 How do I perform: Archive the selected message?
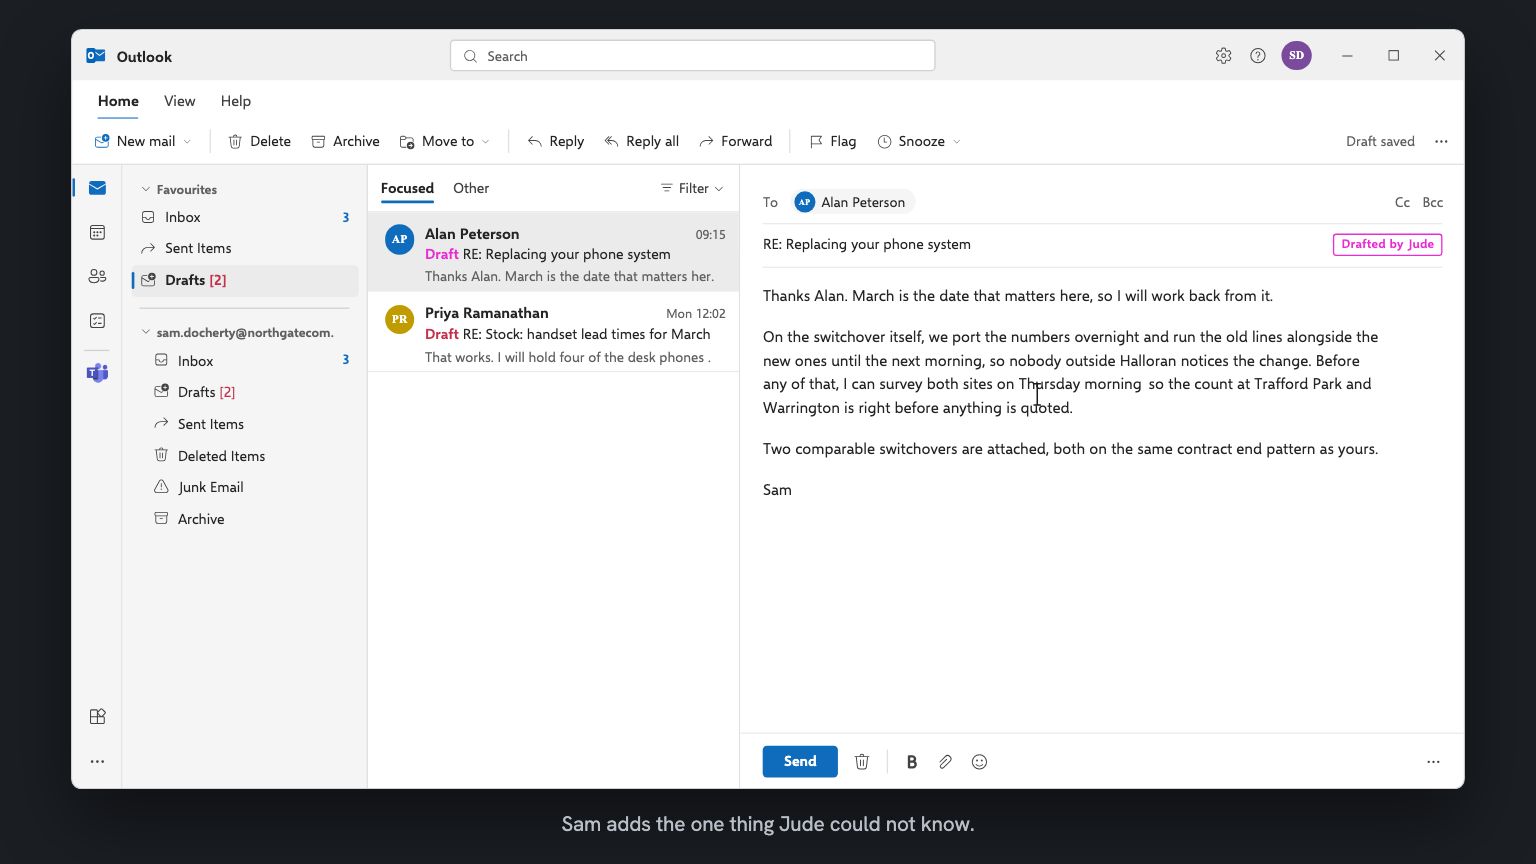pos(345,141)
